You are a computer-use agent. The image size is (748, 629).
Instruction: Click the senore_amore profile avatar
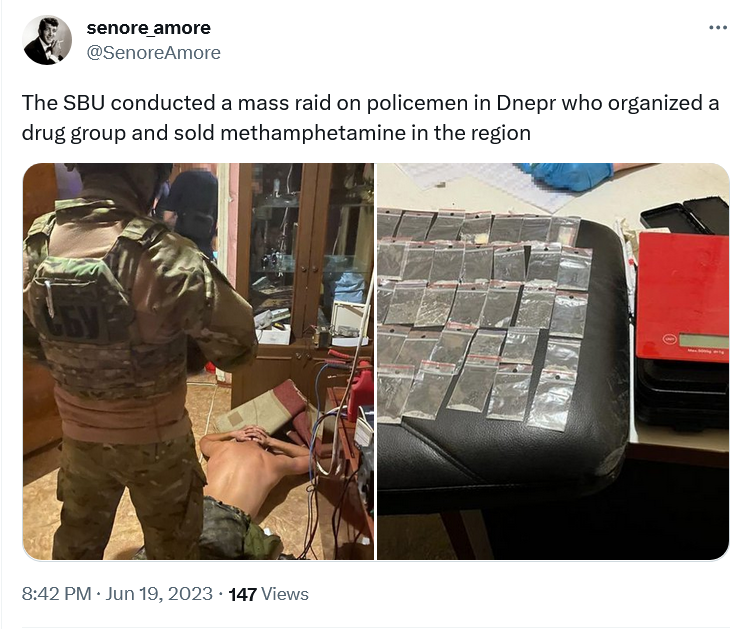[x=47, y=40]
